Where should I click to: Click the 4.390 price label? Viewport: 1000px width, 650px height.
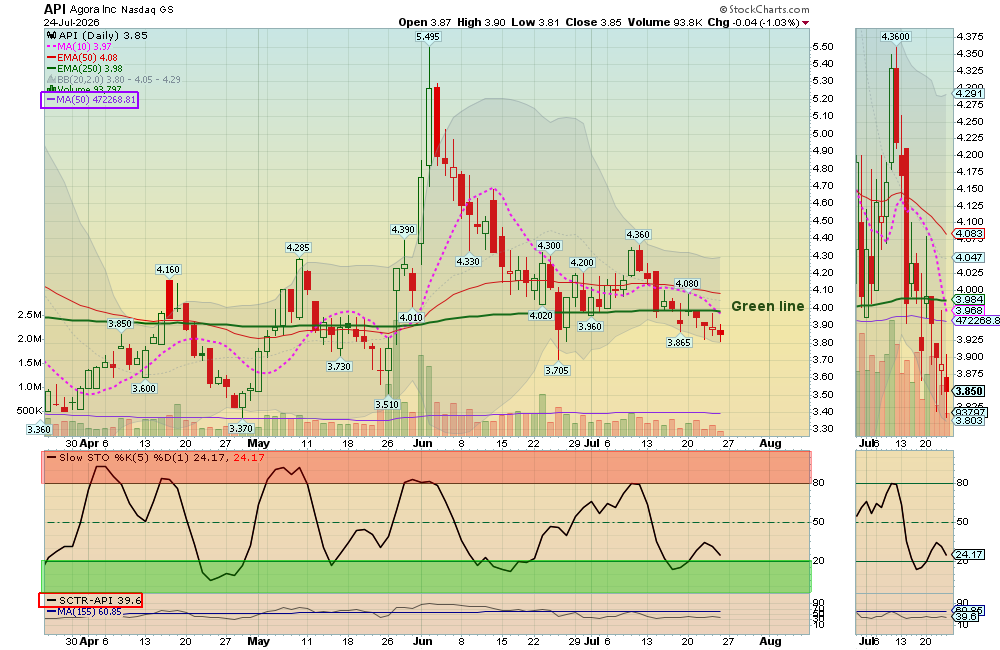click(x=403, y=230)
